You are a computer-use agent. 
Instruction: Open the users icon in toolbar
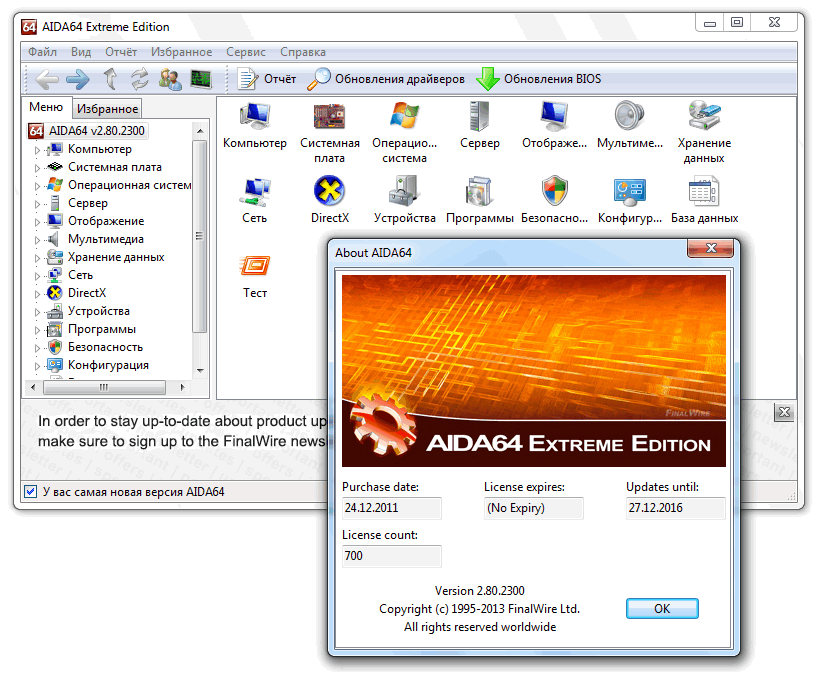pyautogui.click(x=170, y=79)
